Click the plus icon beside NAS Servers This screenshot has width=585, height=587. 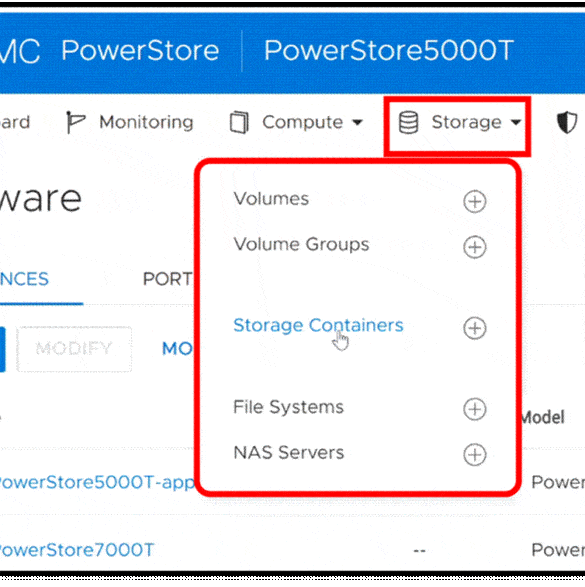475,454
